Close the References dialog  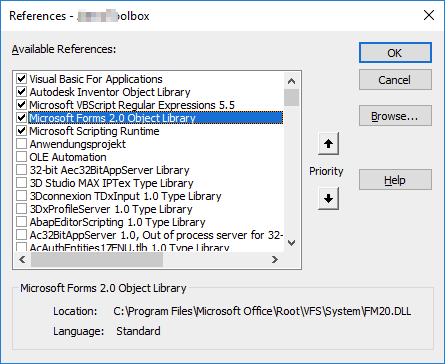429,15
